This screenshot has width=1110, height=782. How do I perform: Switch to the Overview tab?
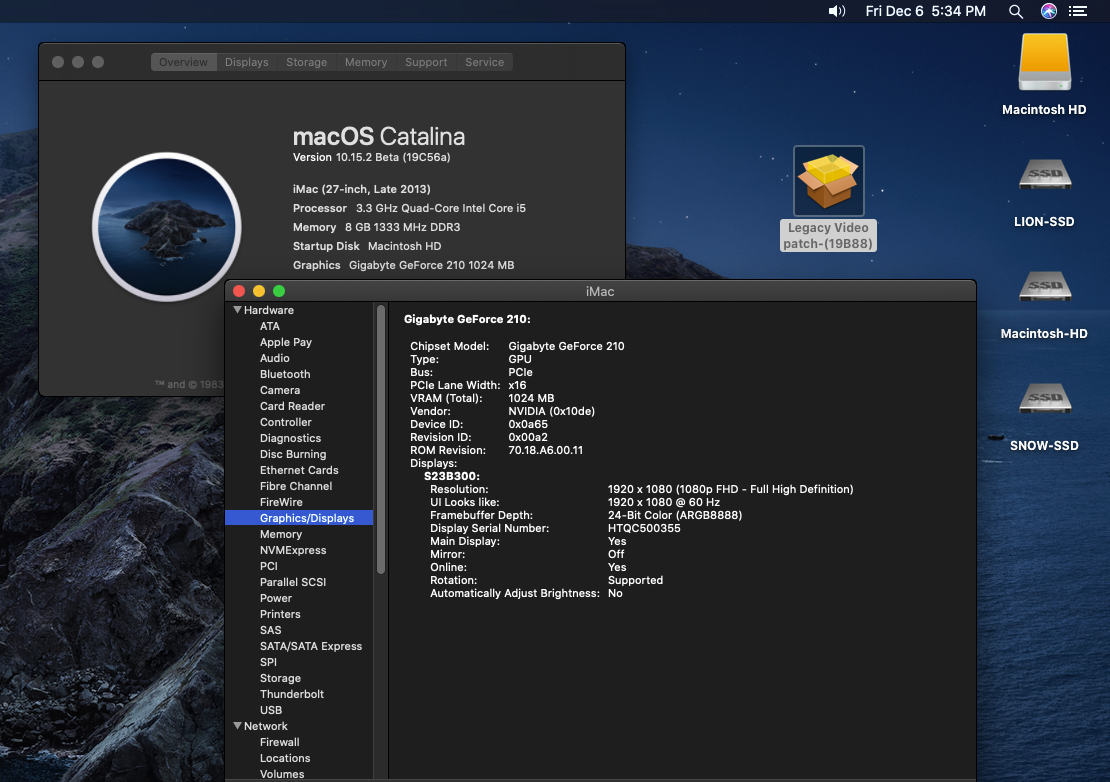(183, 62)
